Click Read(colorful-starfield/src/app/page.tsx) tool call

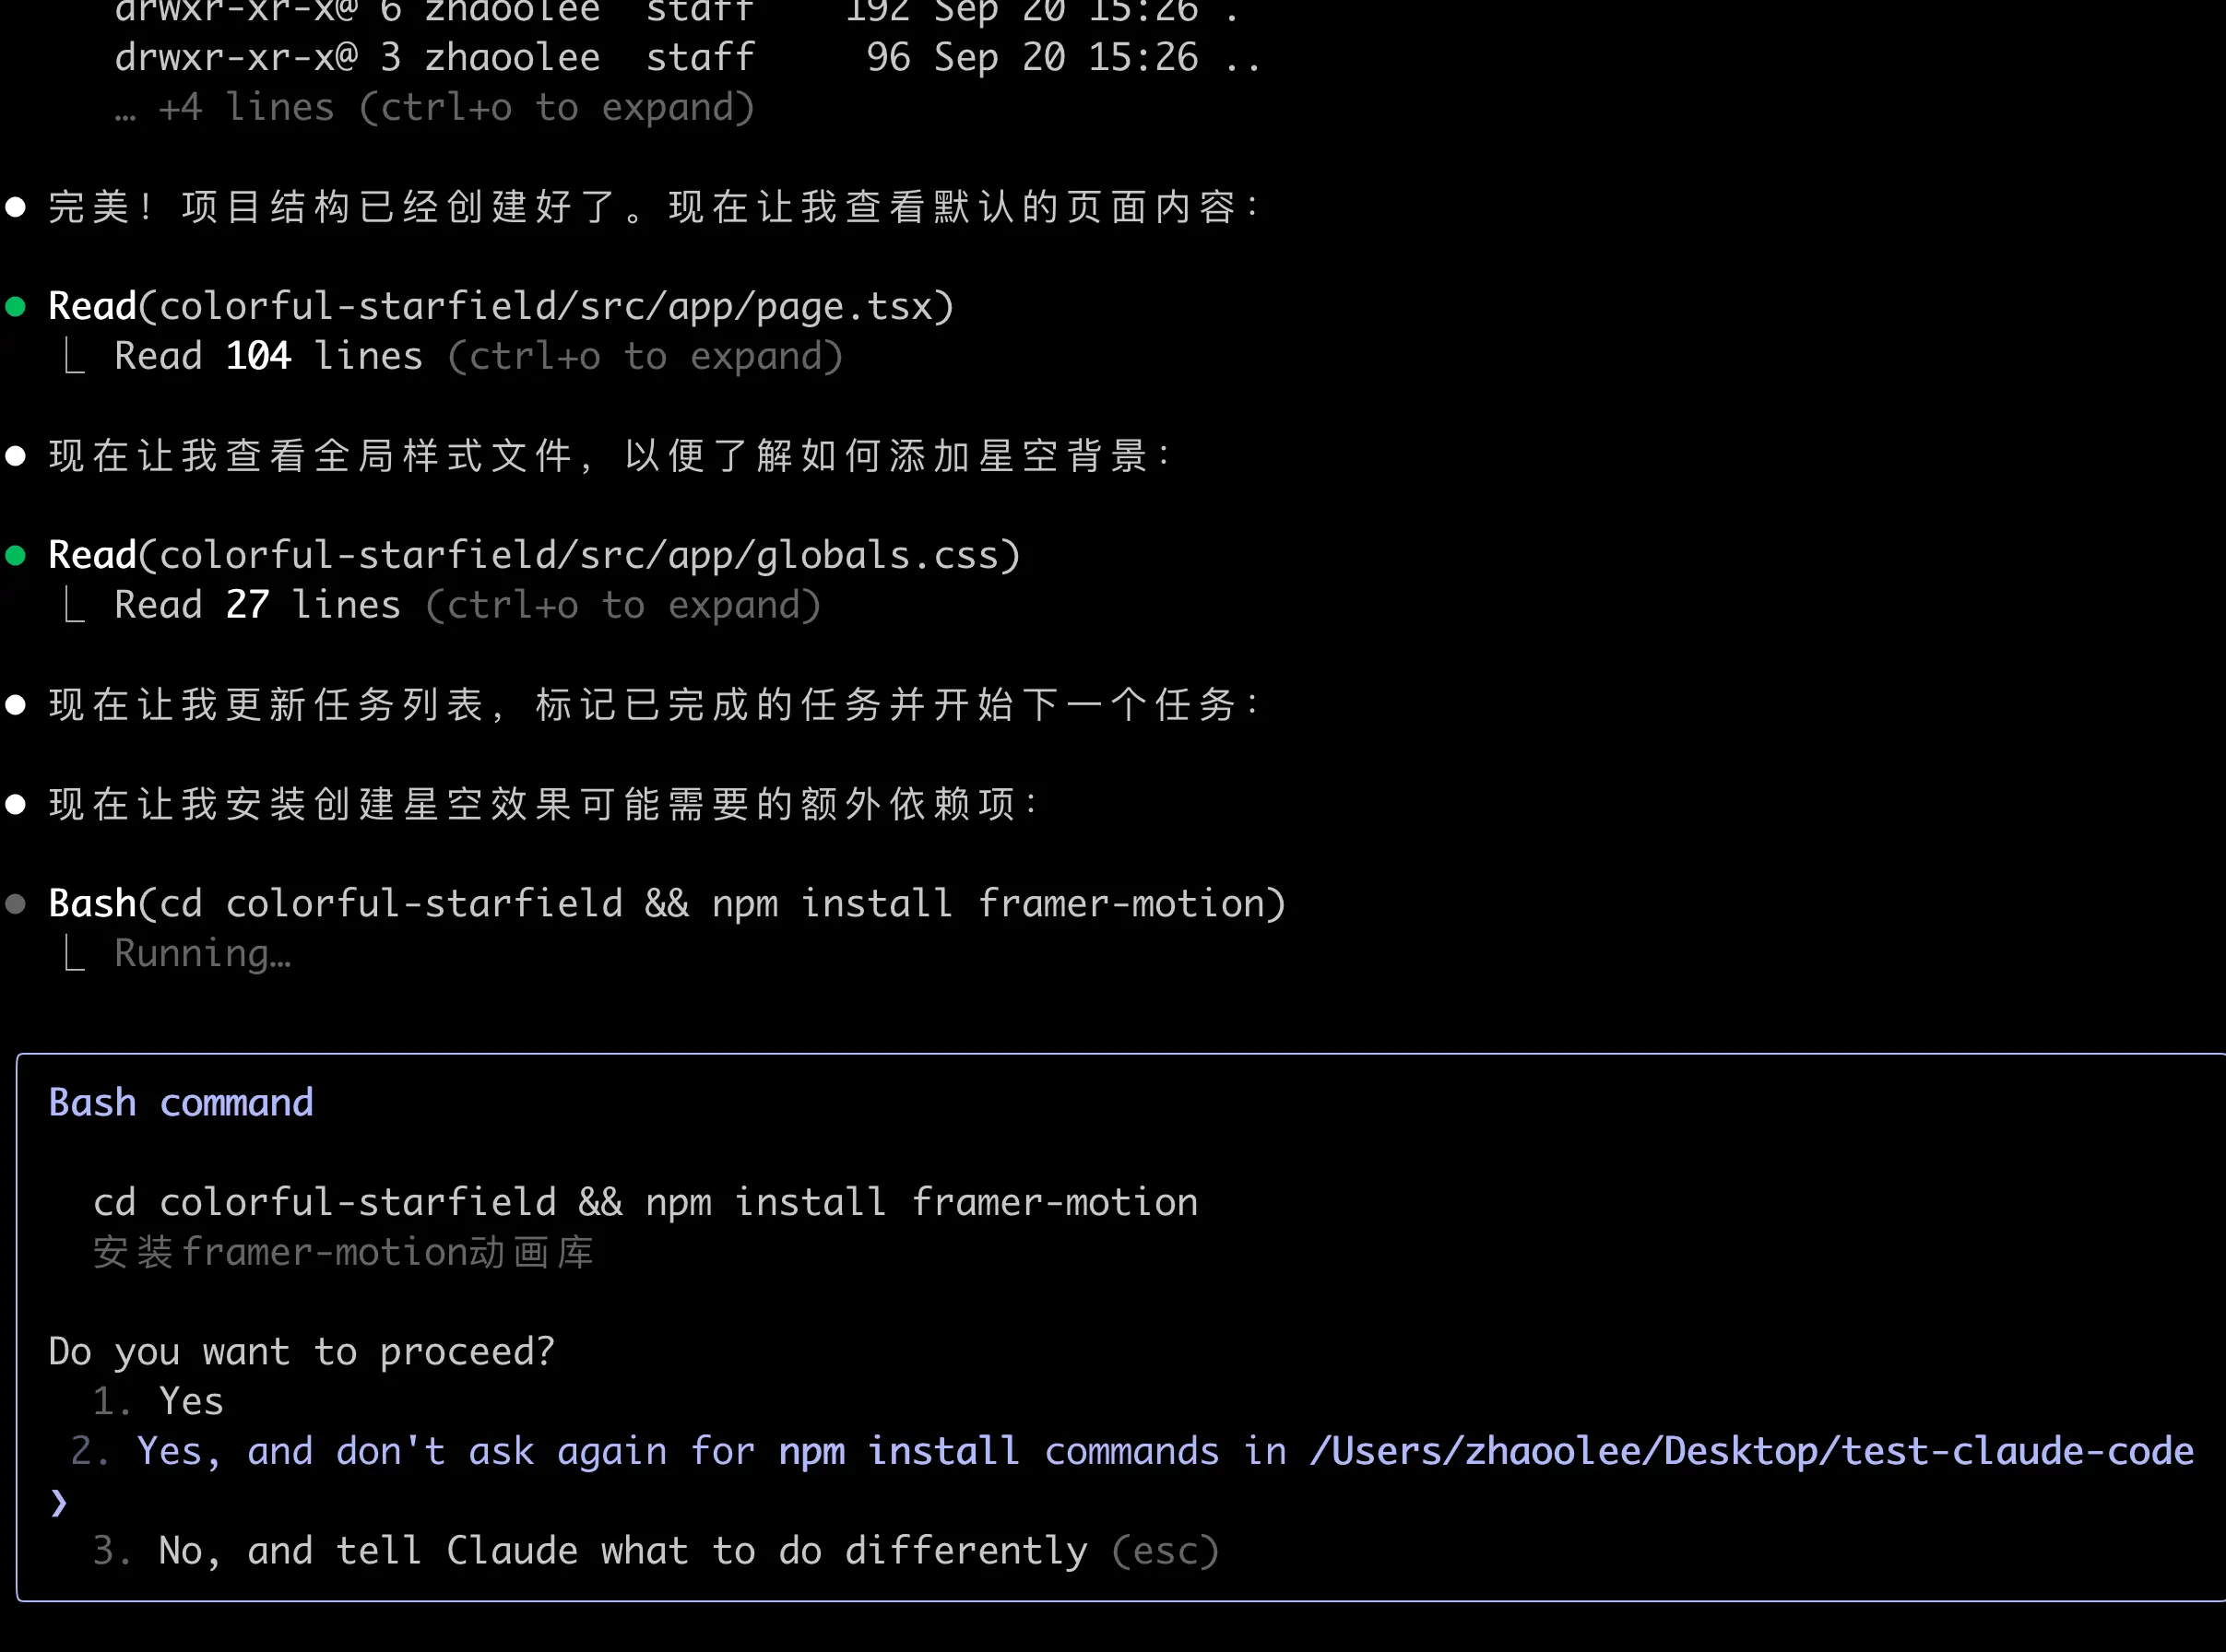500,306
